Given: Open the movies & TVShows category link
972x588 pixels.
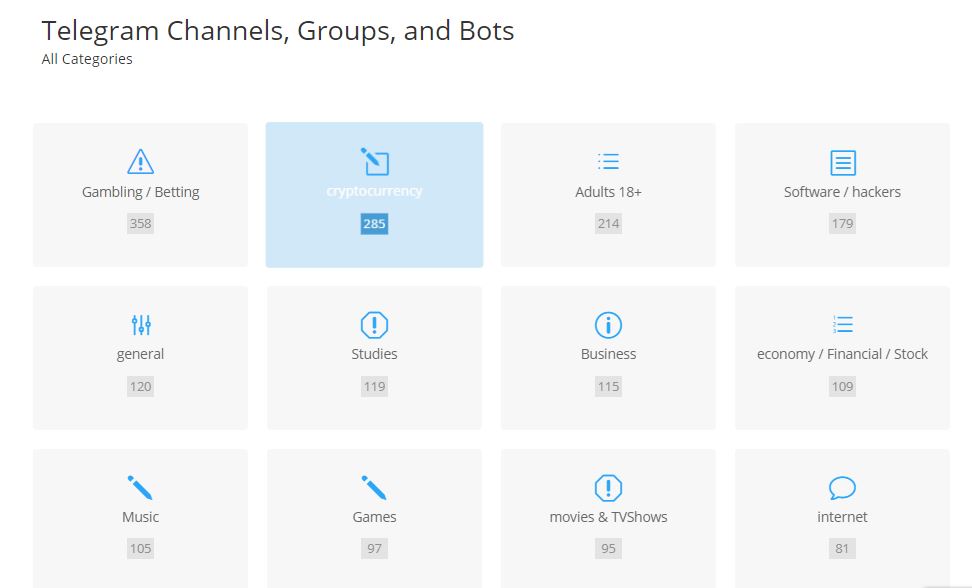Looking at the screenshot, I should click(608, 517).
